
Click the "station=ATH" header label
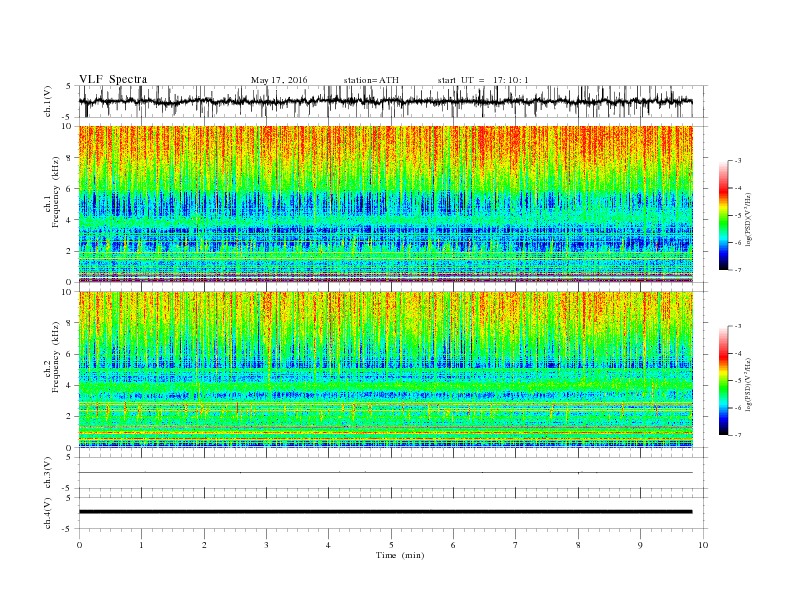click(371, 80)
